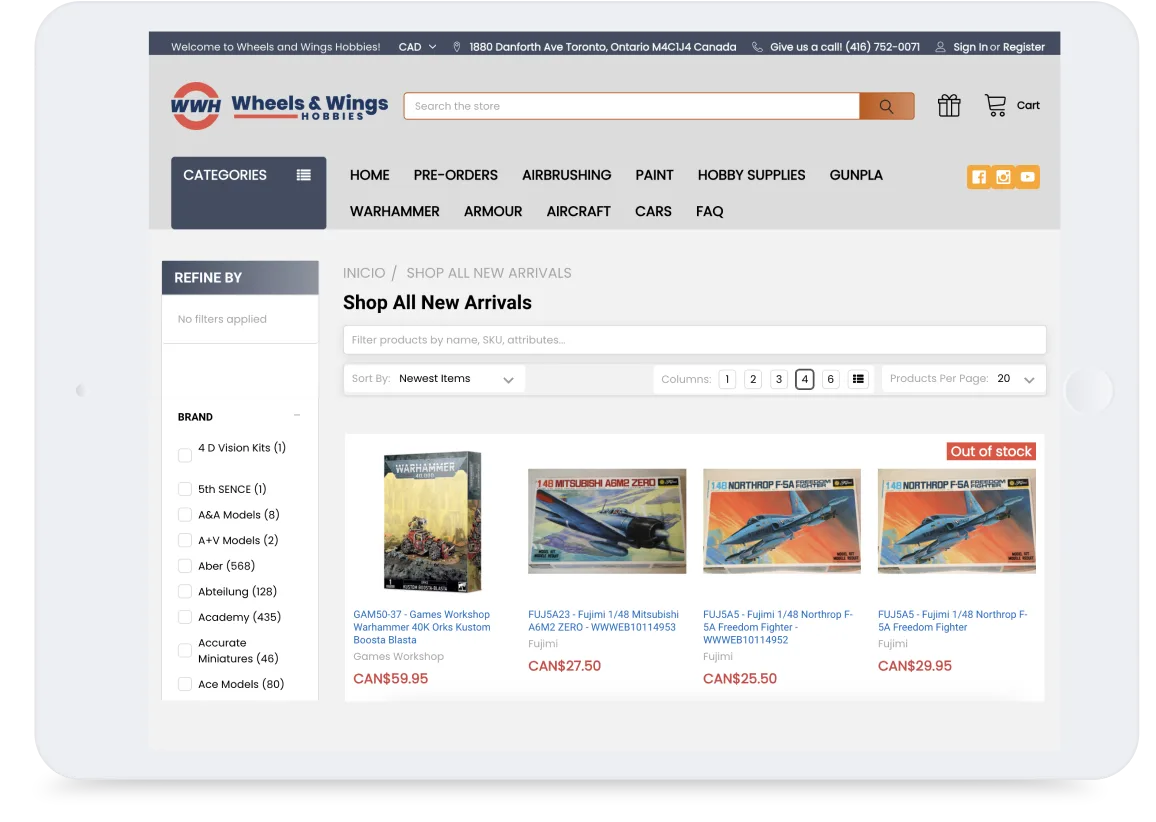
Task: Open the Mitsubishi A6M2 Zero thumbnail
Action: point(607,521)
